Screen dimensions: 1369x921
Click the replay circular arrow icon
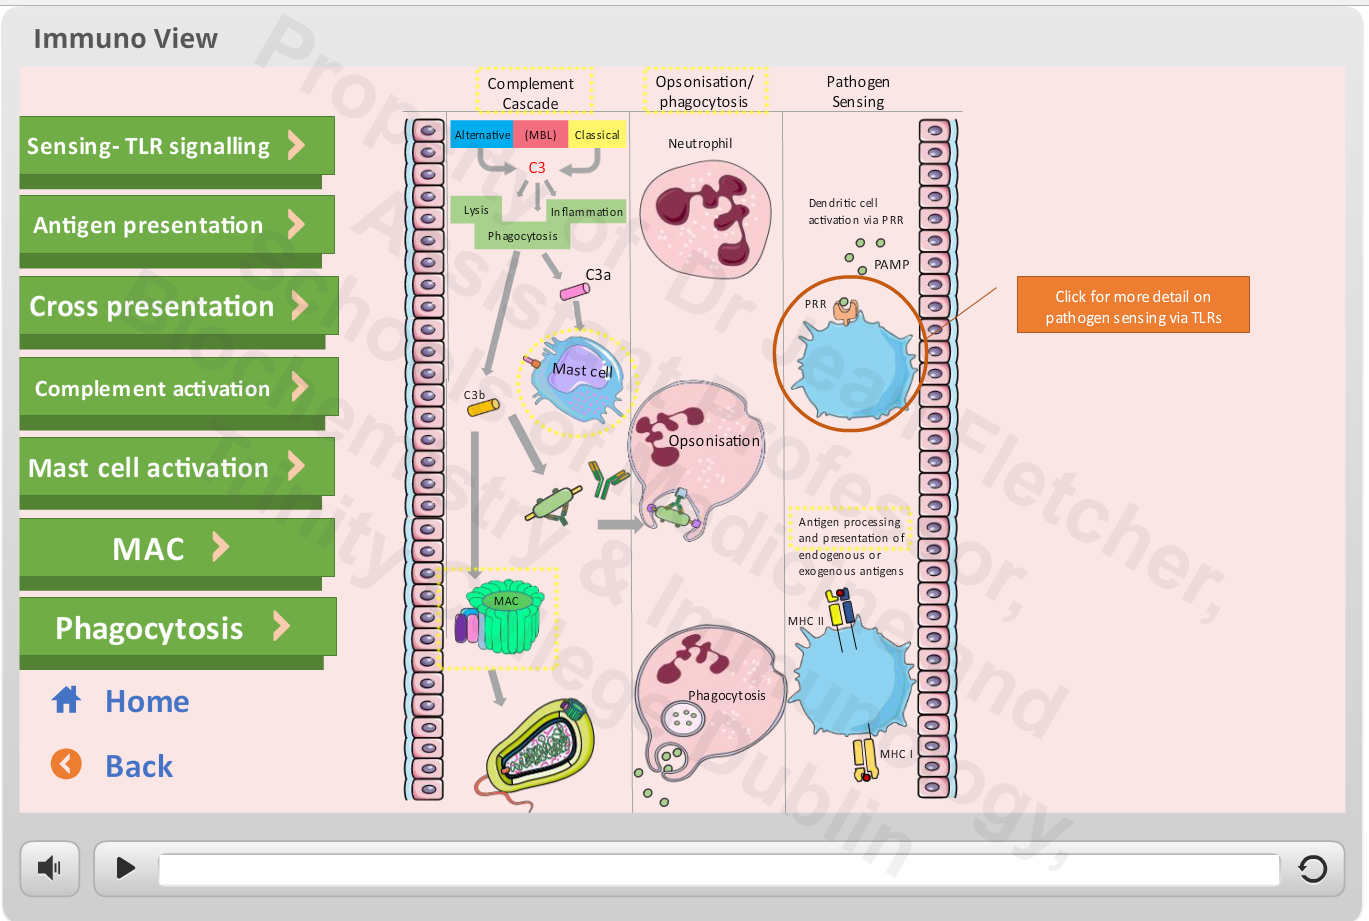click(1312, 868)
